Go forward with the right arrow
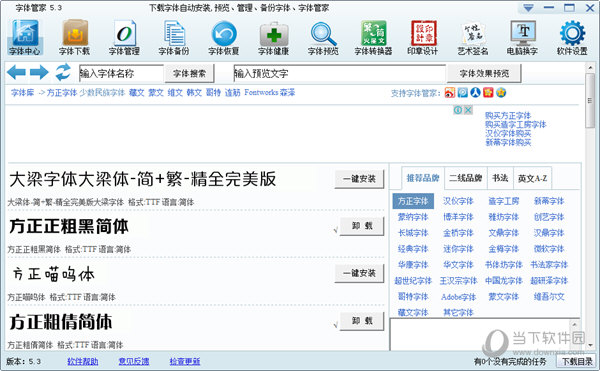This screenshot has height=371, width=600. pyautogui.click(x=39, y=72)
